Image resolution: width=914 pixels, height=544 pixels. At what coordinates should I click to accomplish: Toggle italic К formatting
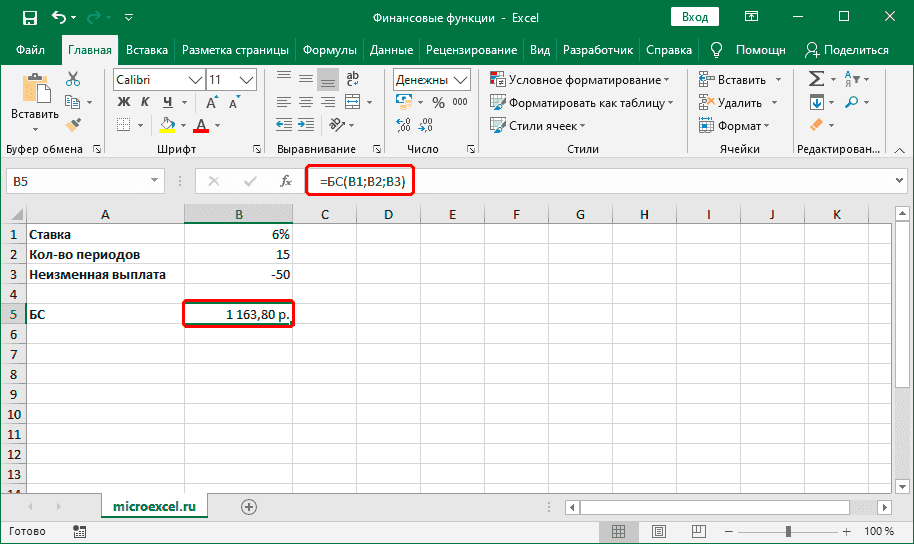coord(147,102)
